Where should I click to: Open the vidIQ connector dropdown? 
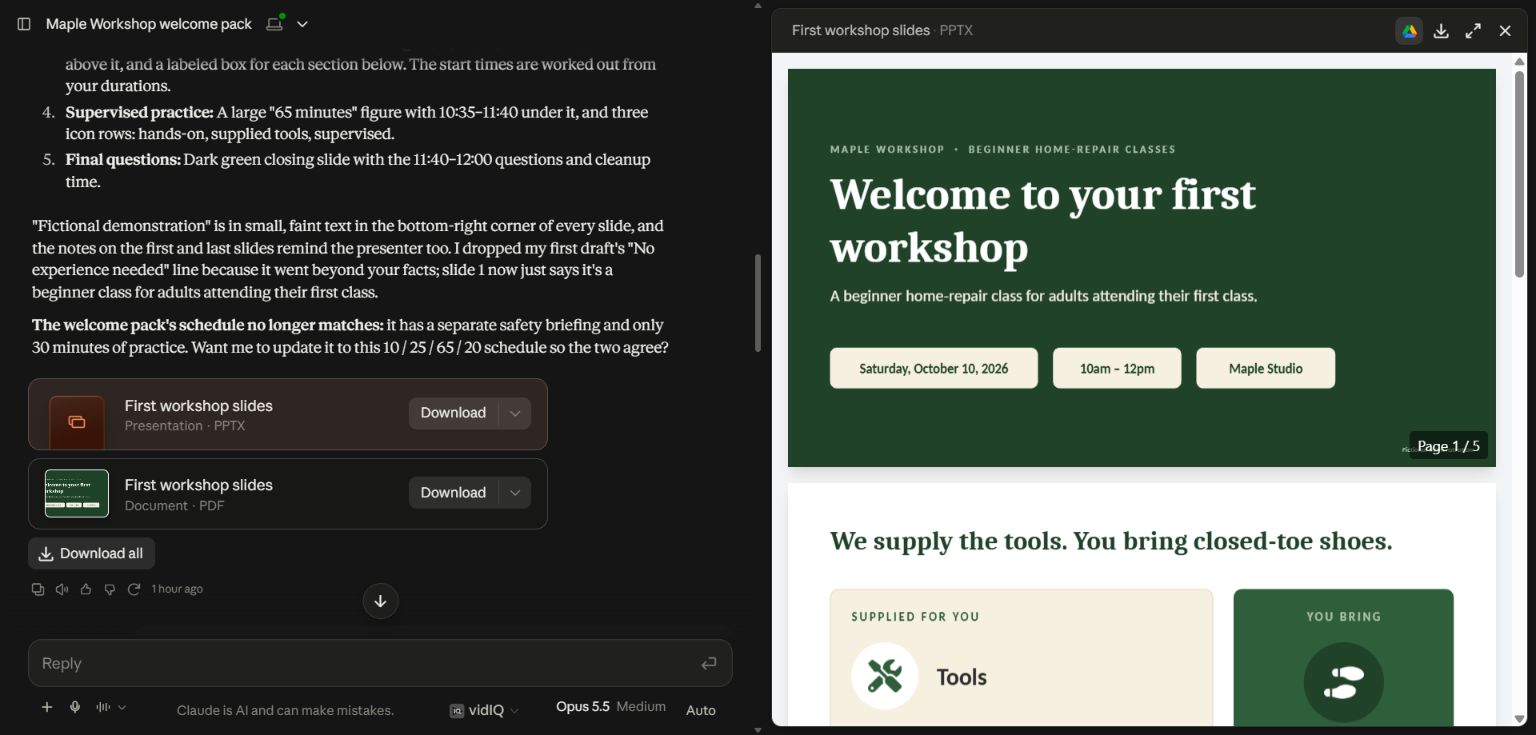[485, 710]
